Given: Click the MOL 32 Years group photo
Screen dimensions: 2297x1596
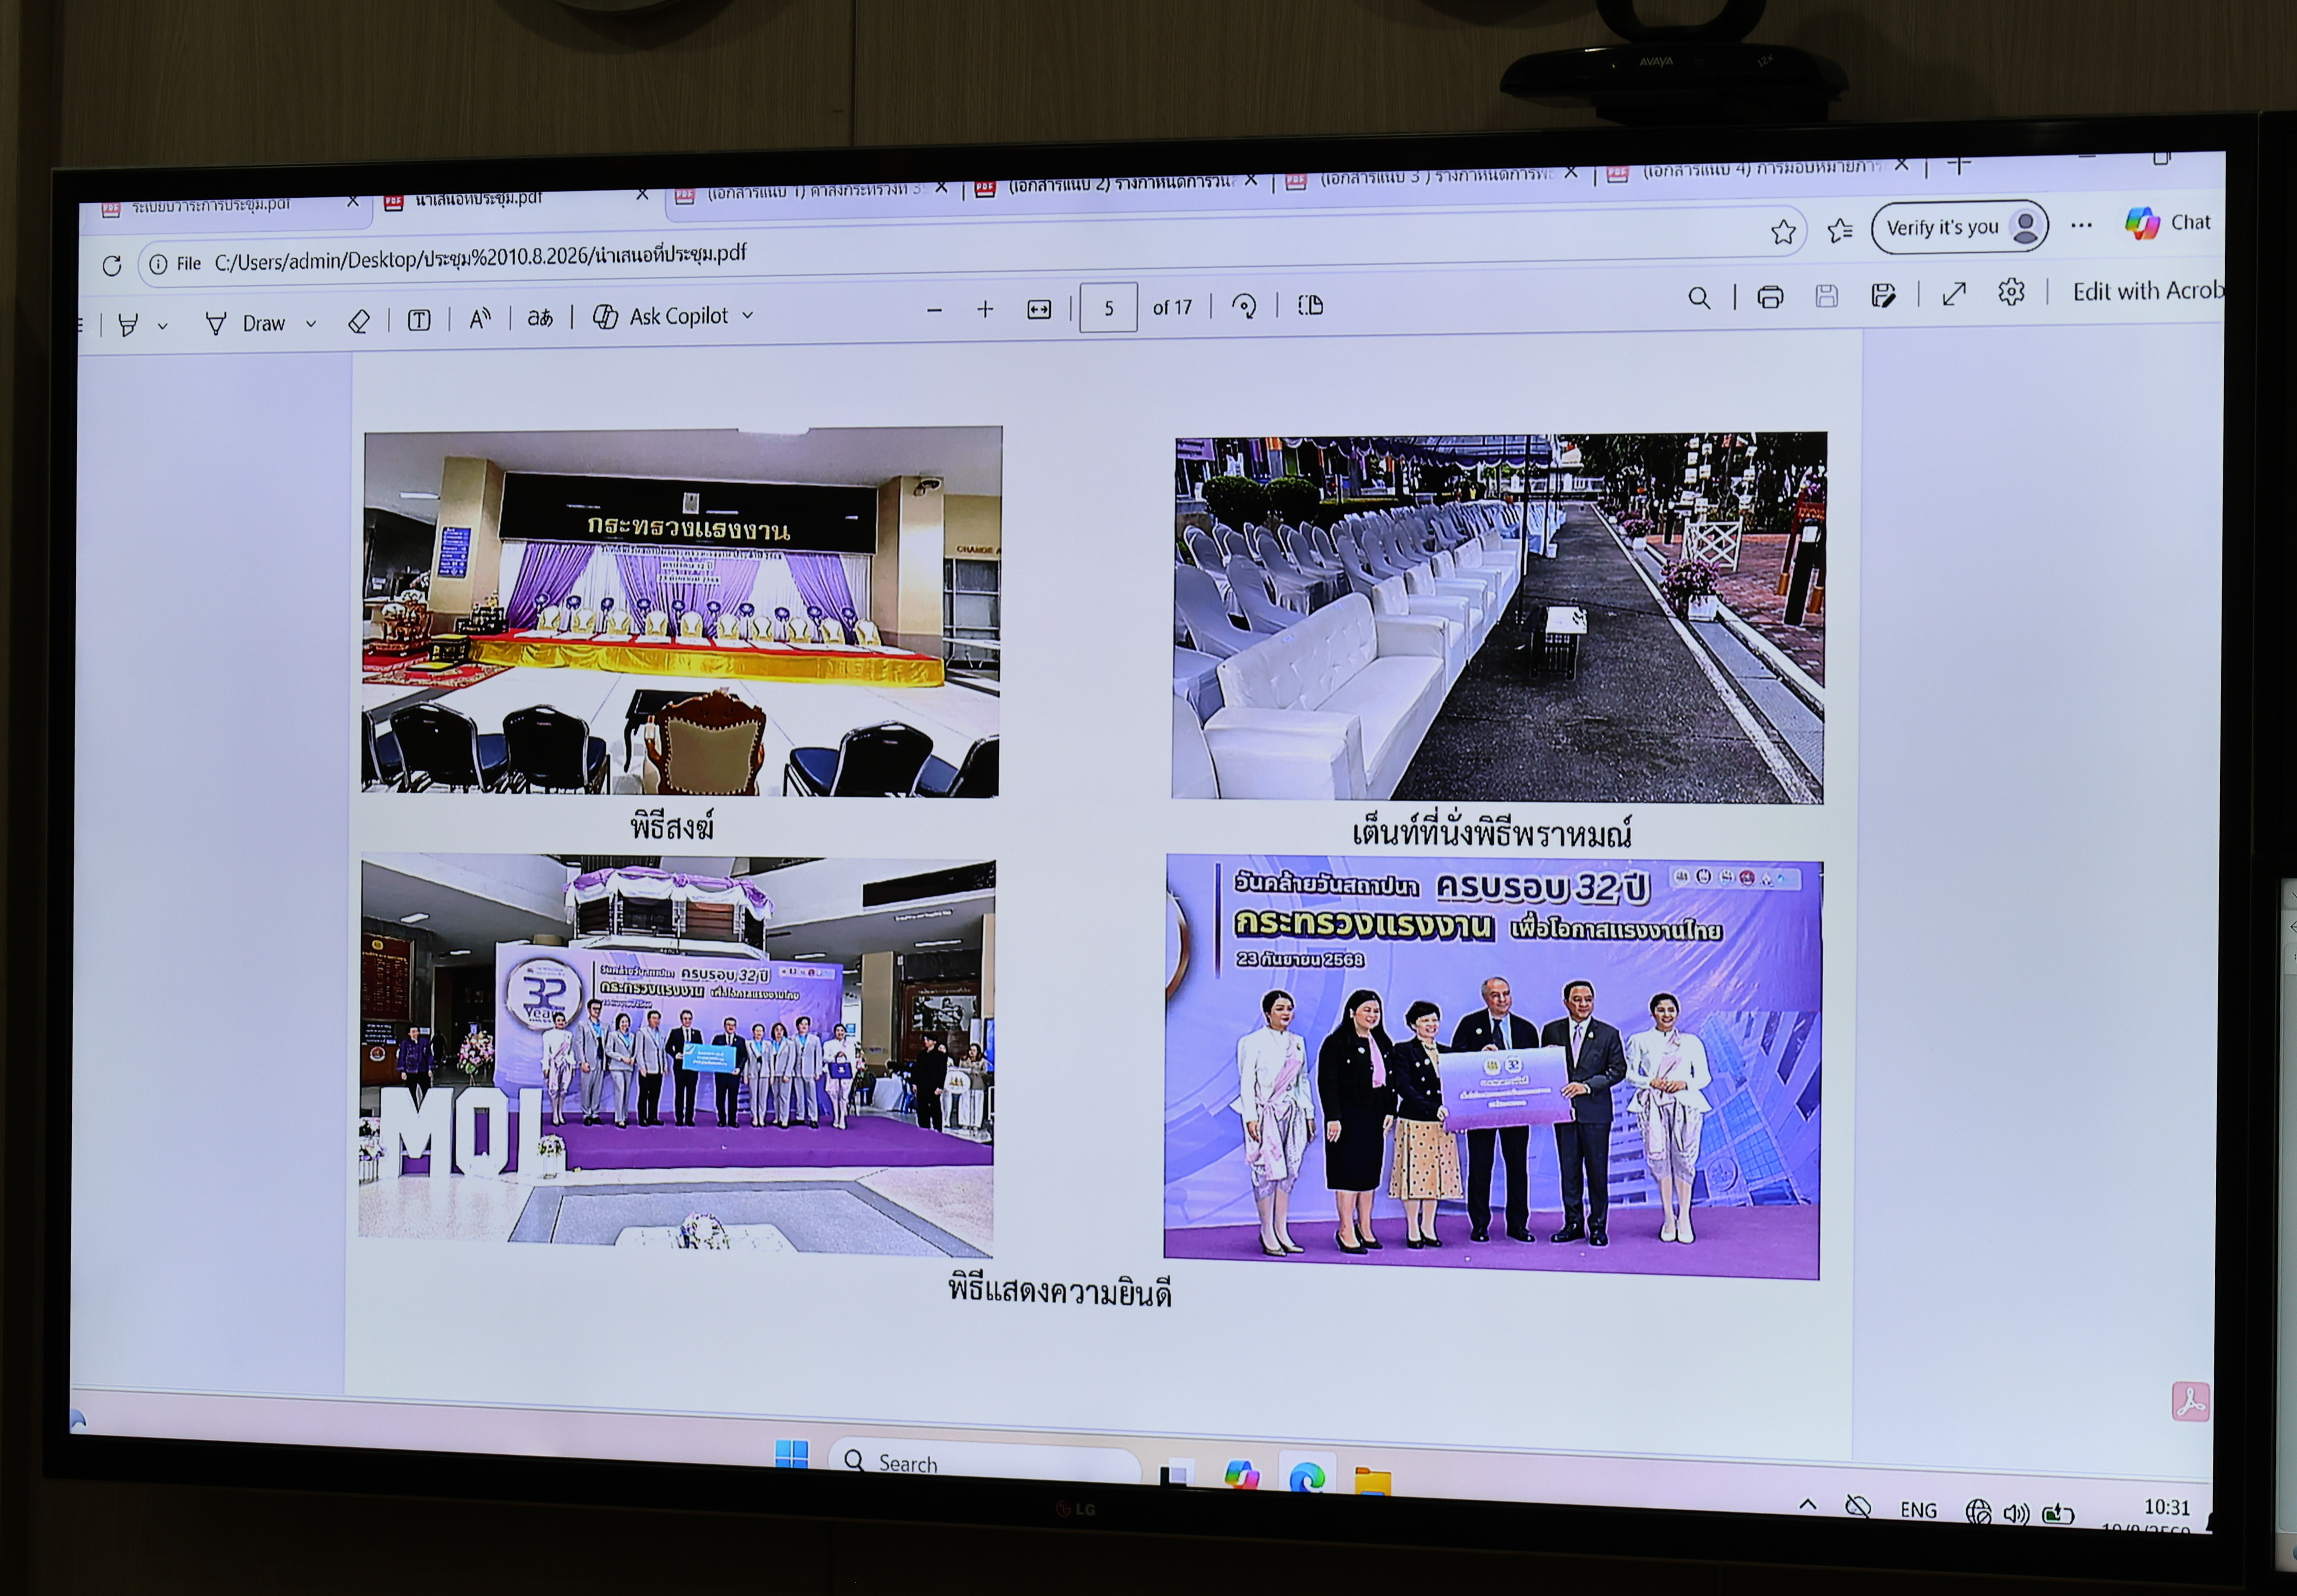Looking at the screenshot, I should 677,1056.
